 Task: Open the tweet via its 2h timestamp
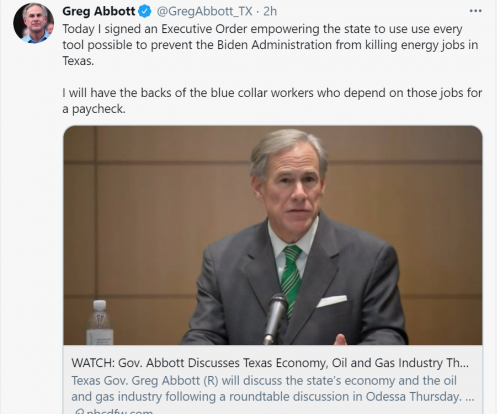coord(270,11)
